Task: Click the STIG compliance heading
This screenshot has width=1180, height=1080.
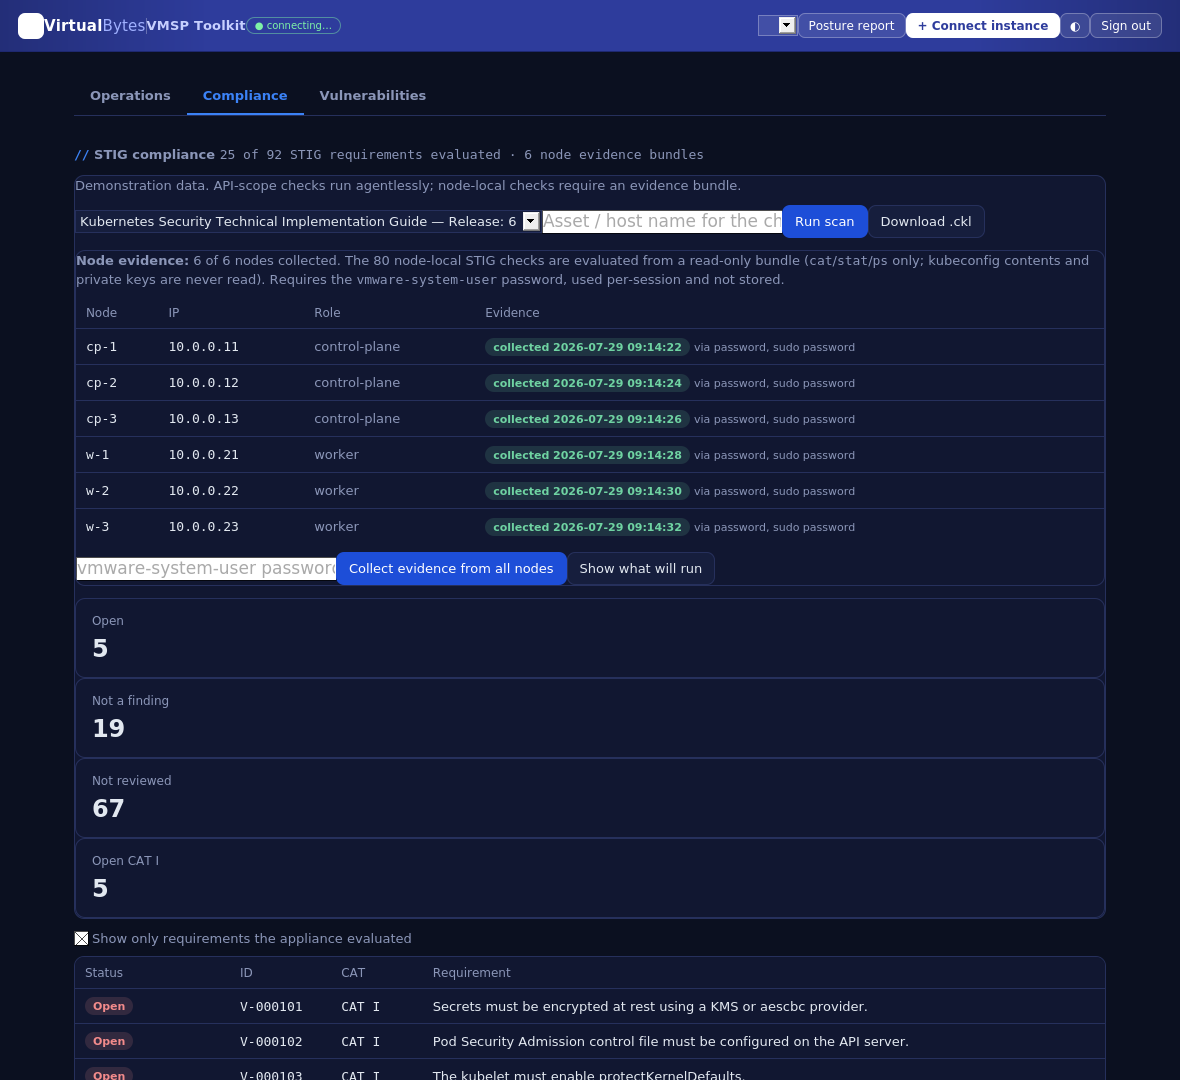Action: (154, 154)
